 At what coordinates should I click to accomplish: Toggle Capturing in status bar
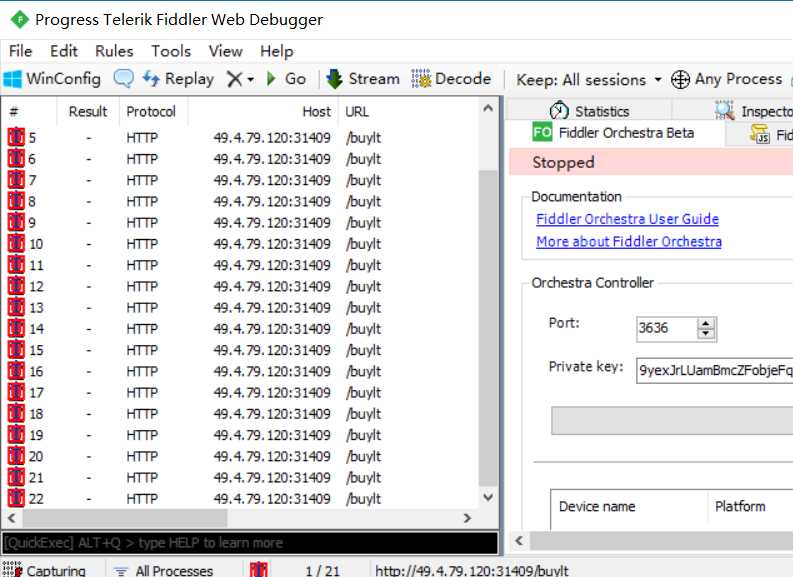pyautogui.click(x=45, y=570)
